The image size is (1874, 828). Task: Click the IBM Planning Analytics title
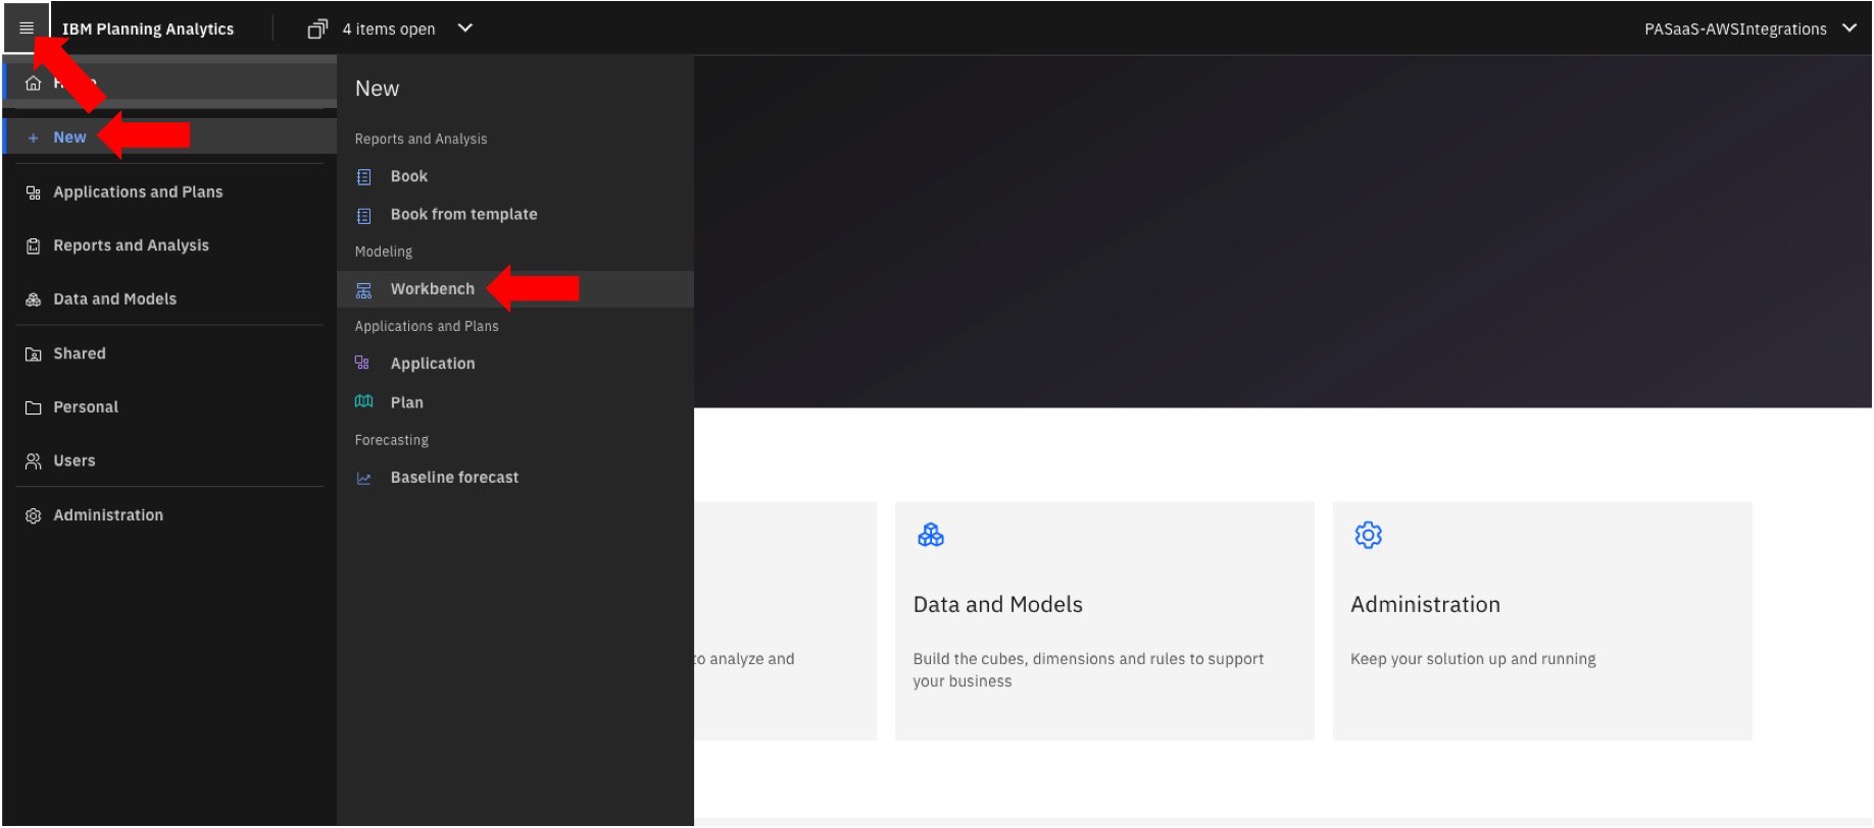[x=148, y=29]
